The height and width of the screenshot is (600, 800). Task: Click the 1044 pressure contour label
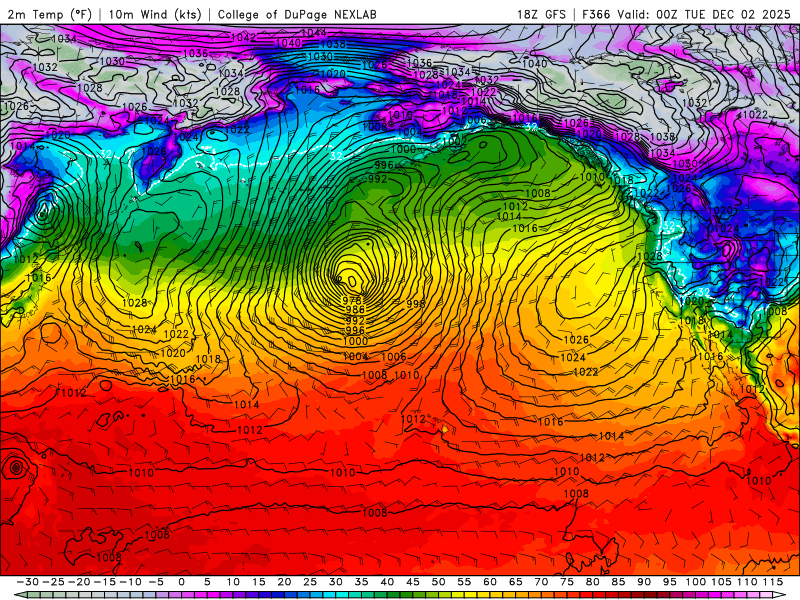[x=314, y=33]
